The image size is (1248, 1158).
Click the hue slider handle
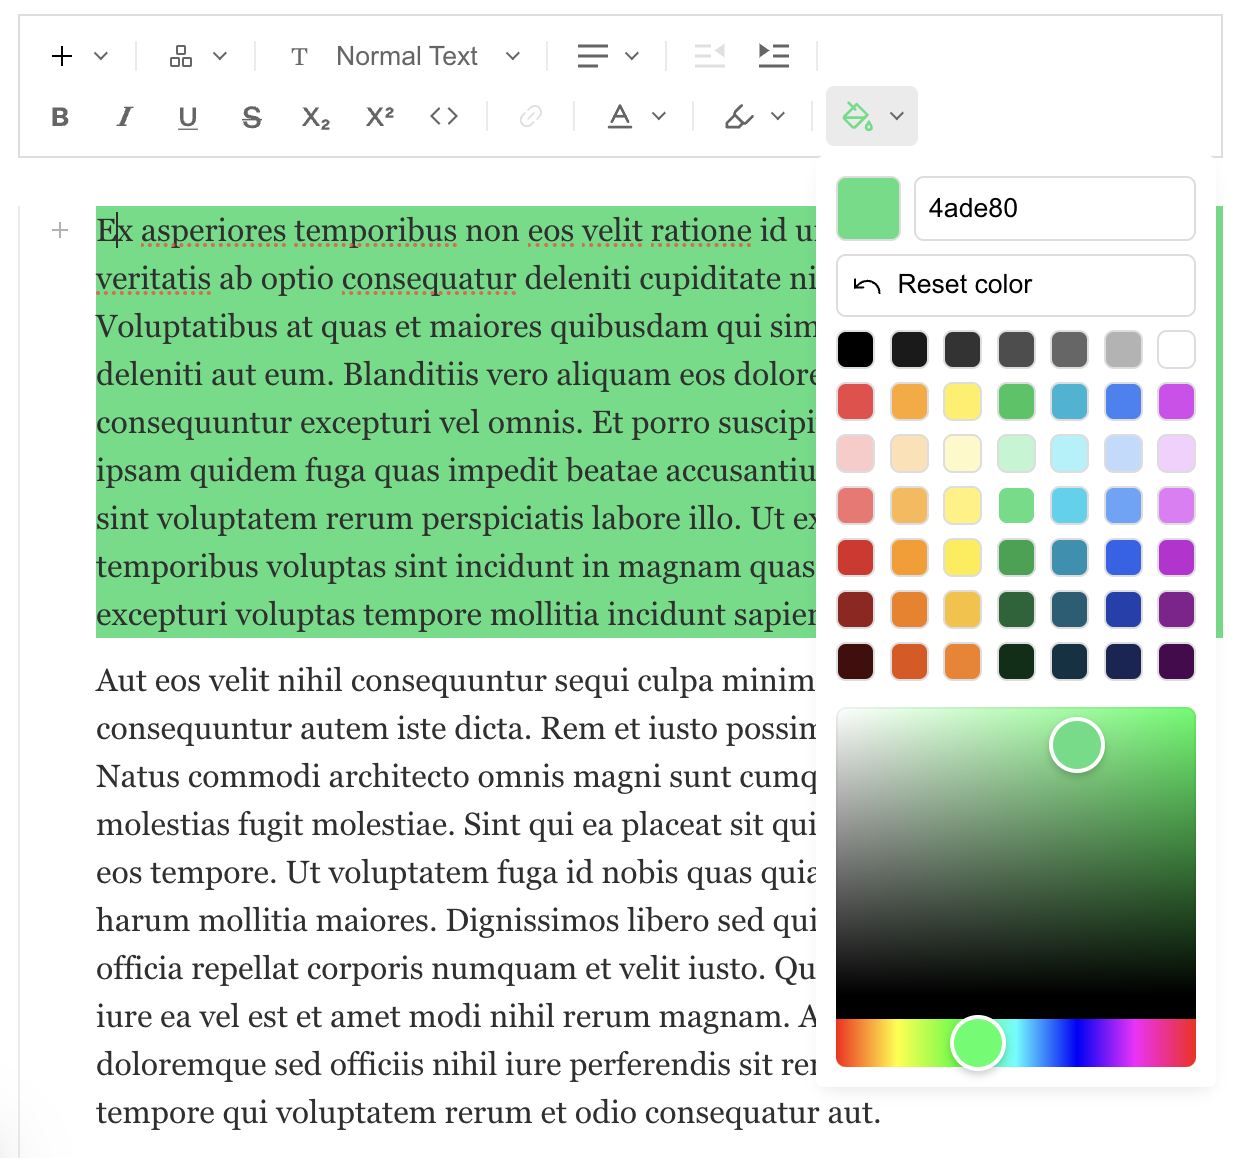pos(978,1043)
